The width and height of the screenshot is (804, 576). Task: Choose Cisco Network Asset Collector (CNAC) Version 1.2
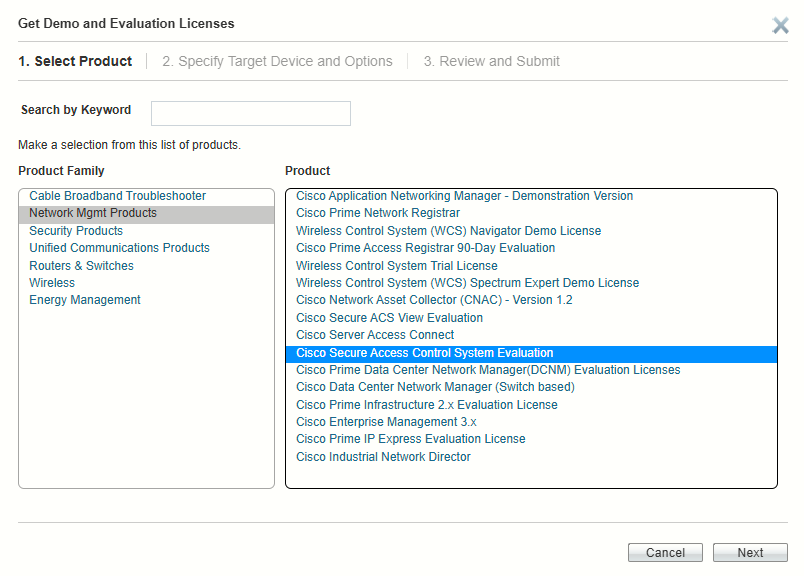[531, 300]
